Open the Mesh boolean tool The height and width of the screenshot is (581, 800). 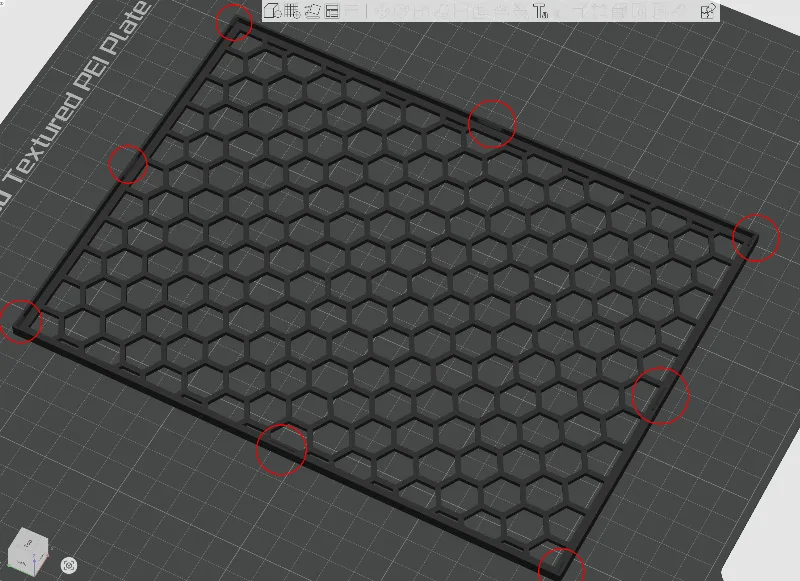[x=480, y=11]
